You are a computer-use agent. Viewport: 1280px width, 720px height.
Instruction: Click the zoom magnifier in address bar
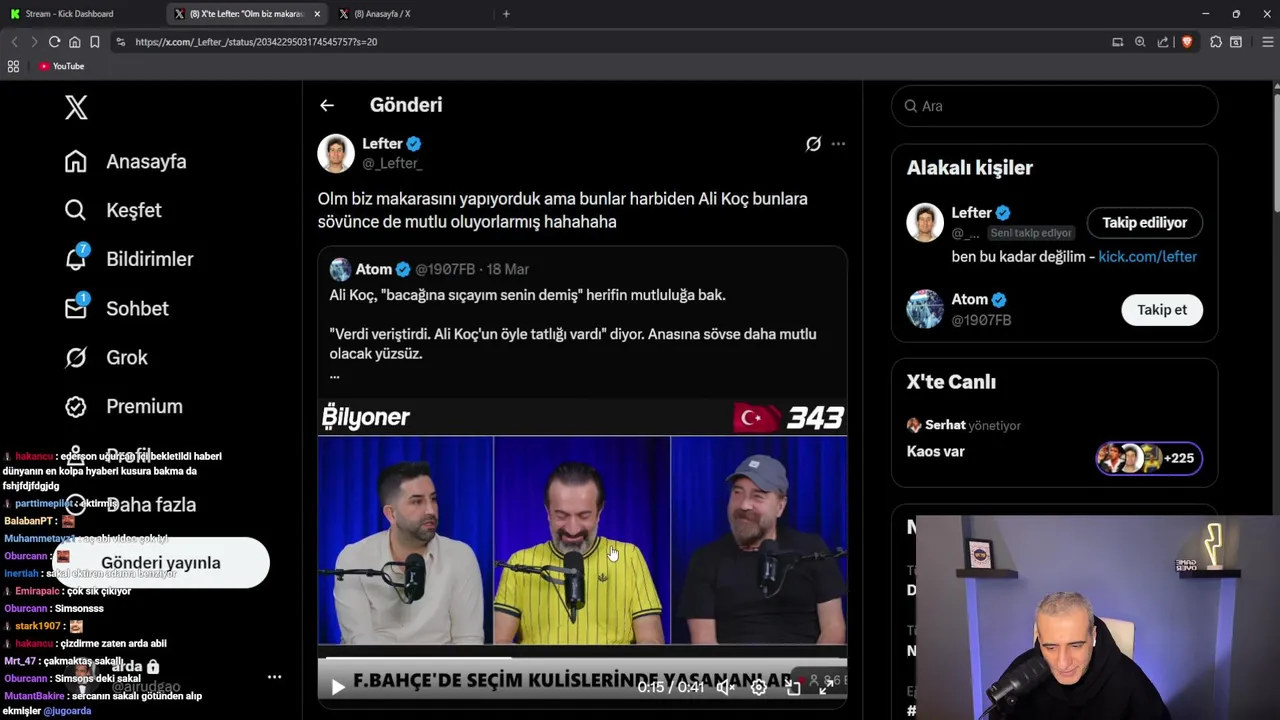click(x=1140, y=42)
